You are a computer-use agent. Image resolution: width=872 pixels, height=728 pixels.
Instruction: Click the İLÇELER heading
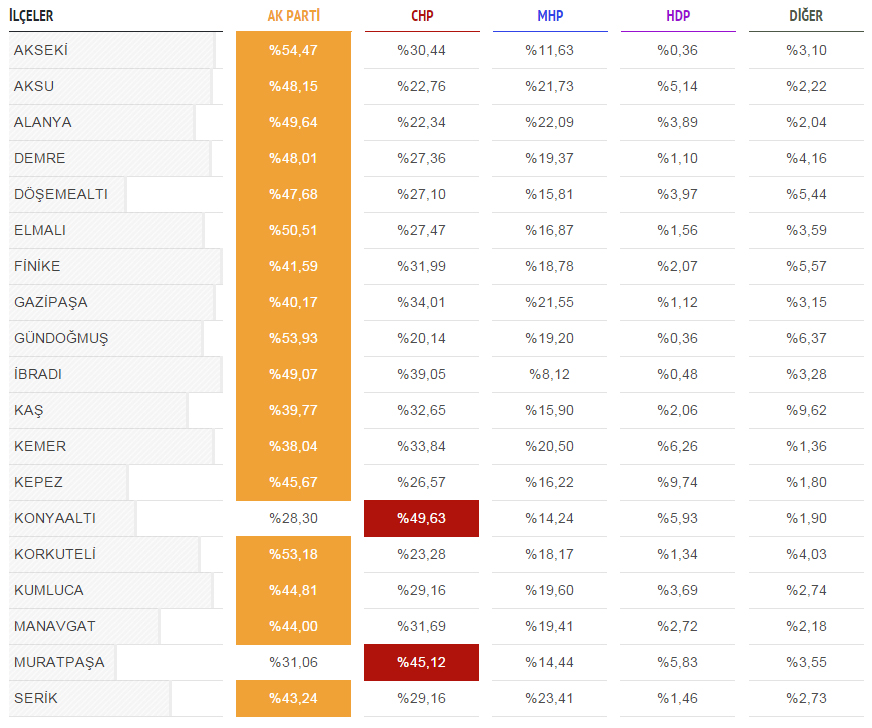[x=31, y=16]
